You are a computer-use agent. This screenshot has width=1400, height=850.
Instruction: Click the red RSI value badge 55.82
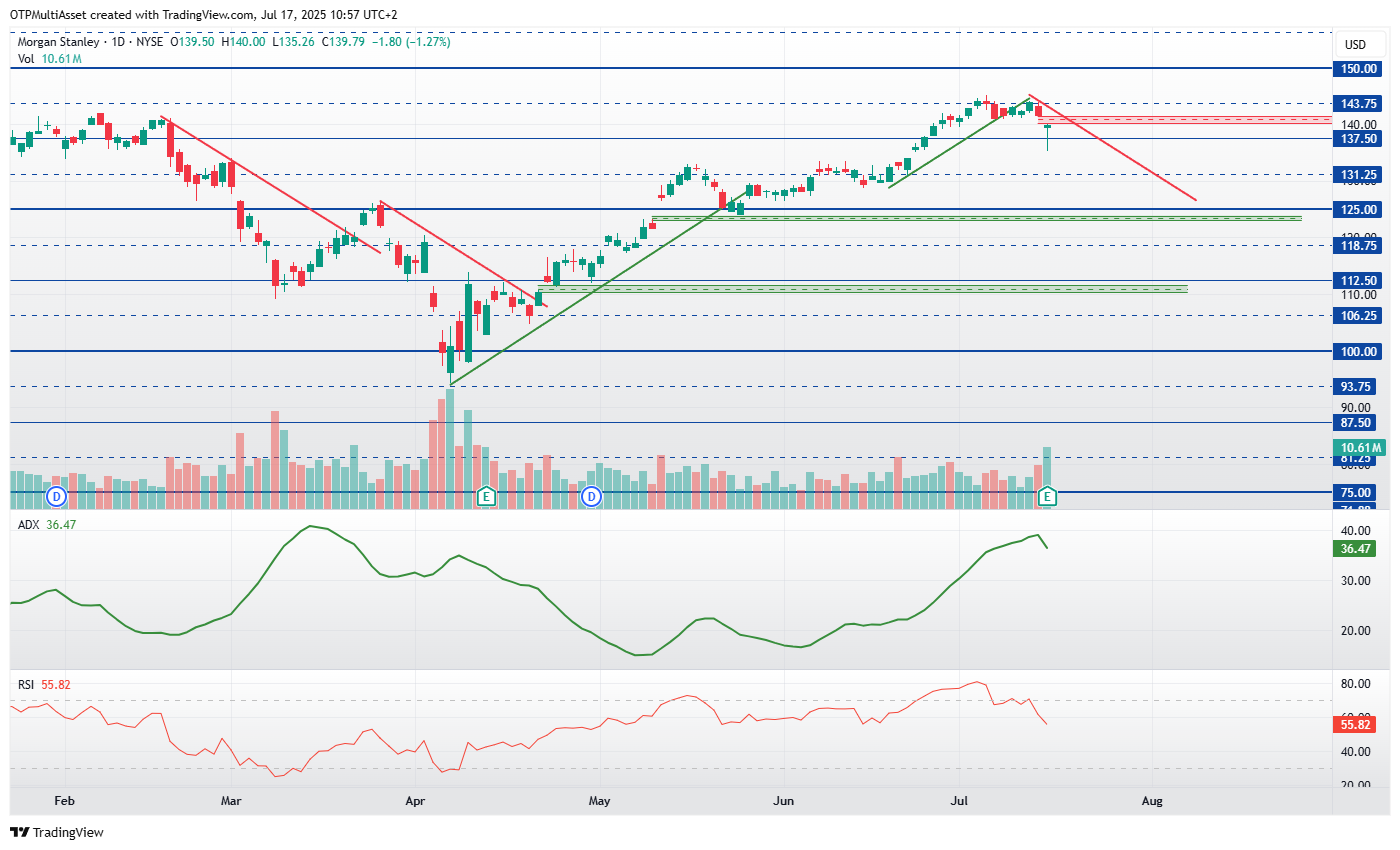1355,724
